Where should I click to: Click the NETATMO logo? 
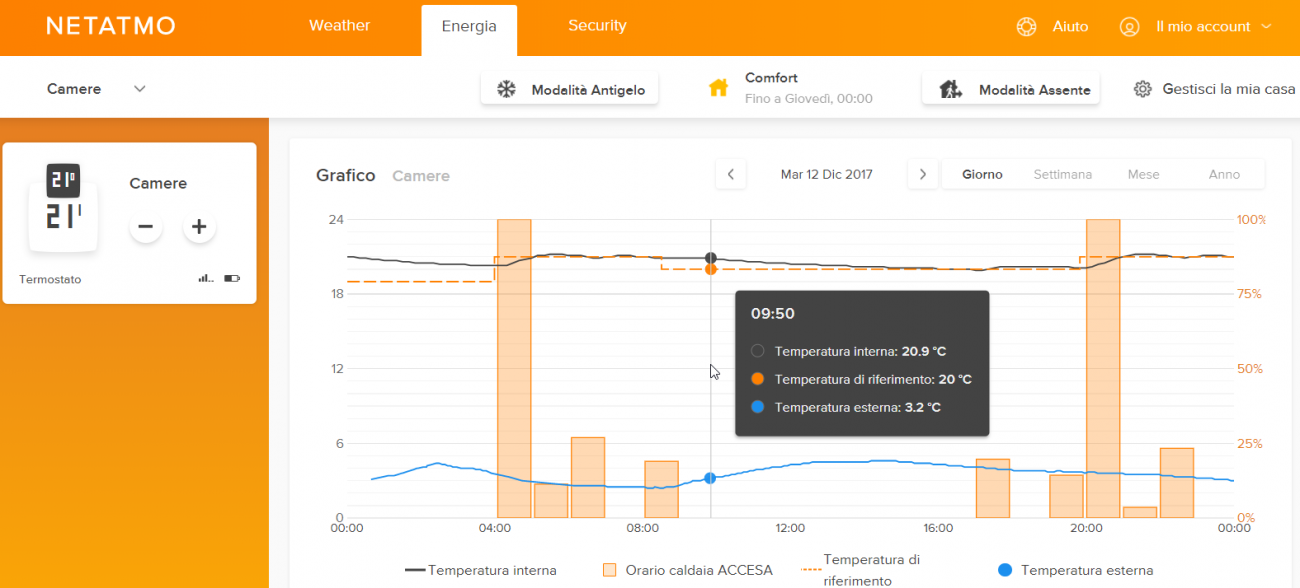(x=111, y=26)
